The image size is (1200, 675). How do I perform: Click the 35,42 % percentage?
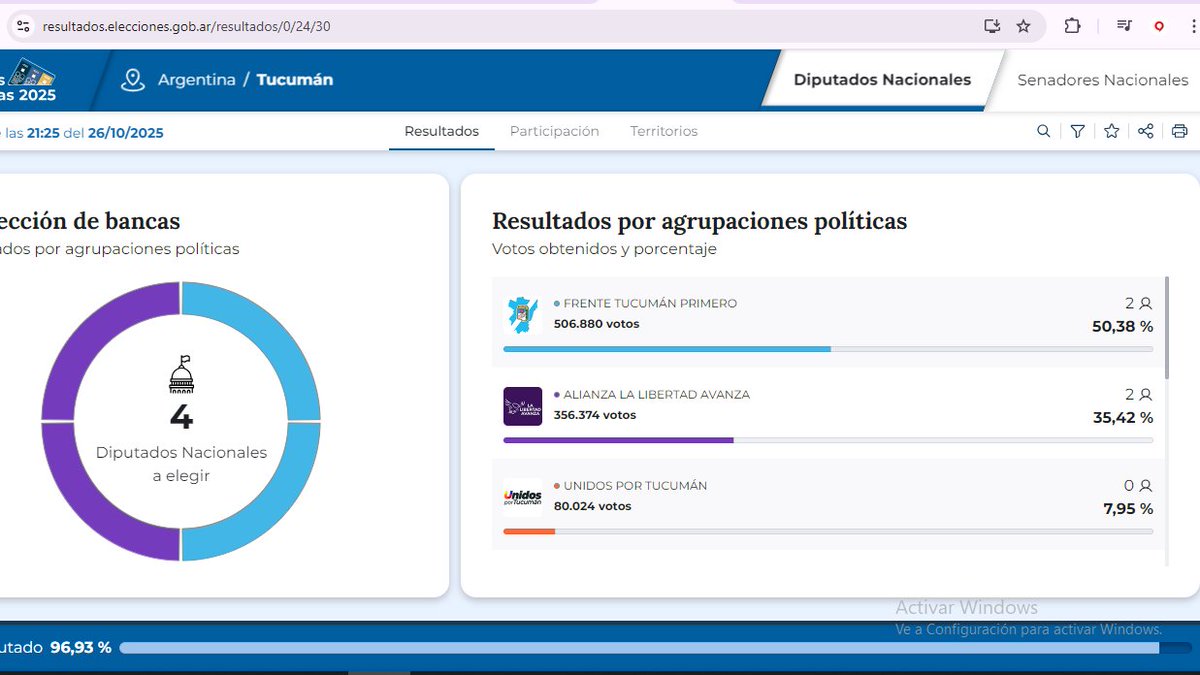pyautogui.click(x=1122, y=417)
